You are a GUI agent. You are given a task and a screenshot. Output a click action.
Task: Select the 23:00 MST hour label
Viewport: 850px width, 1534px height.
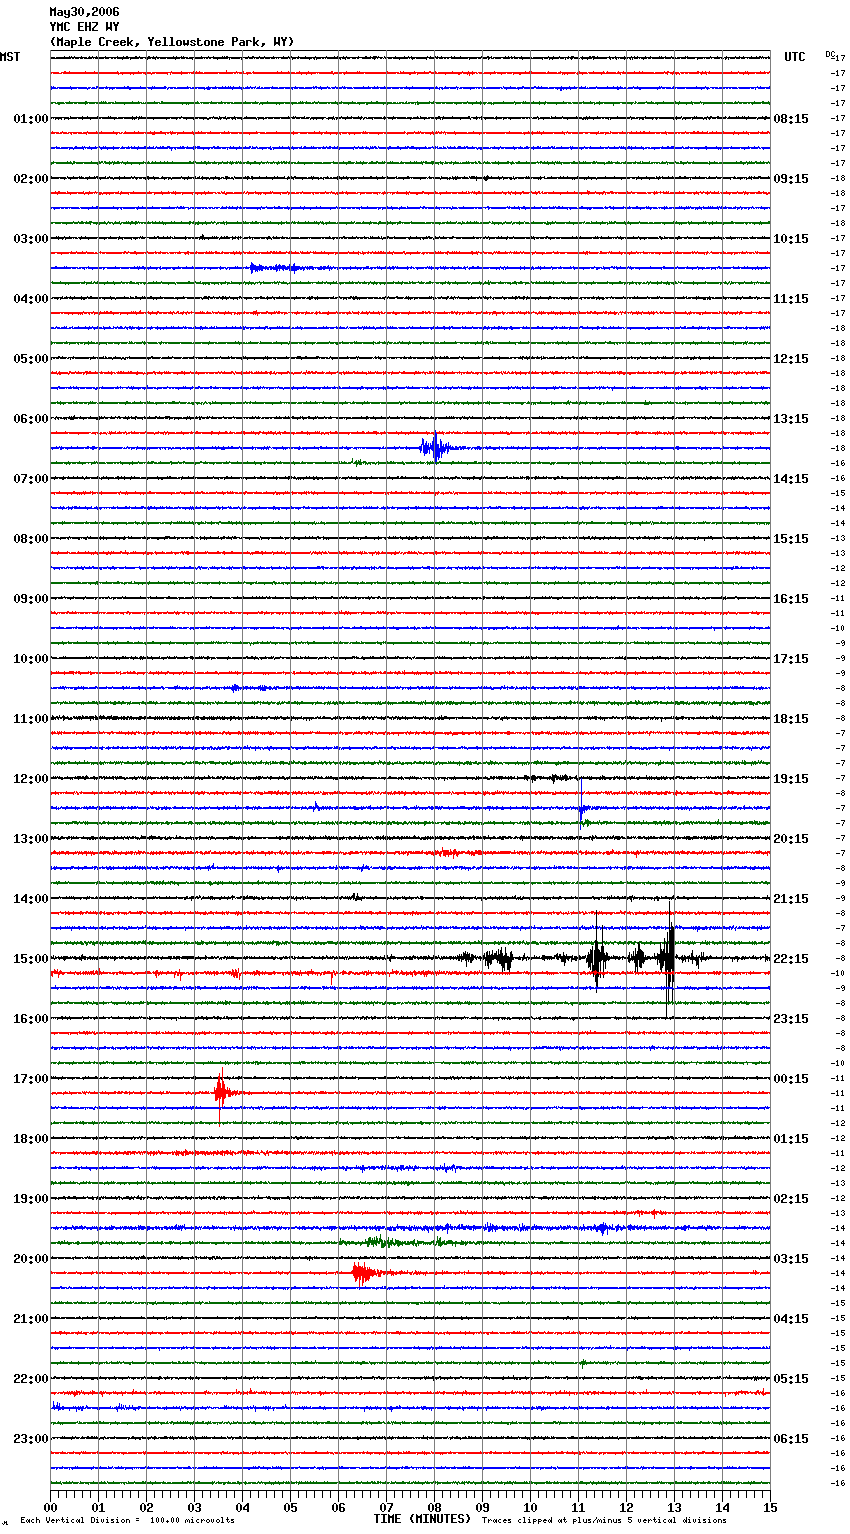(31, 1439)
